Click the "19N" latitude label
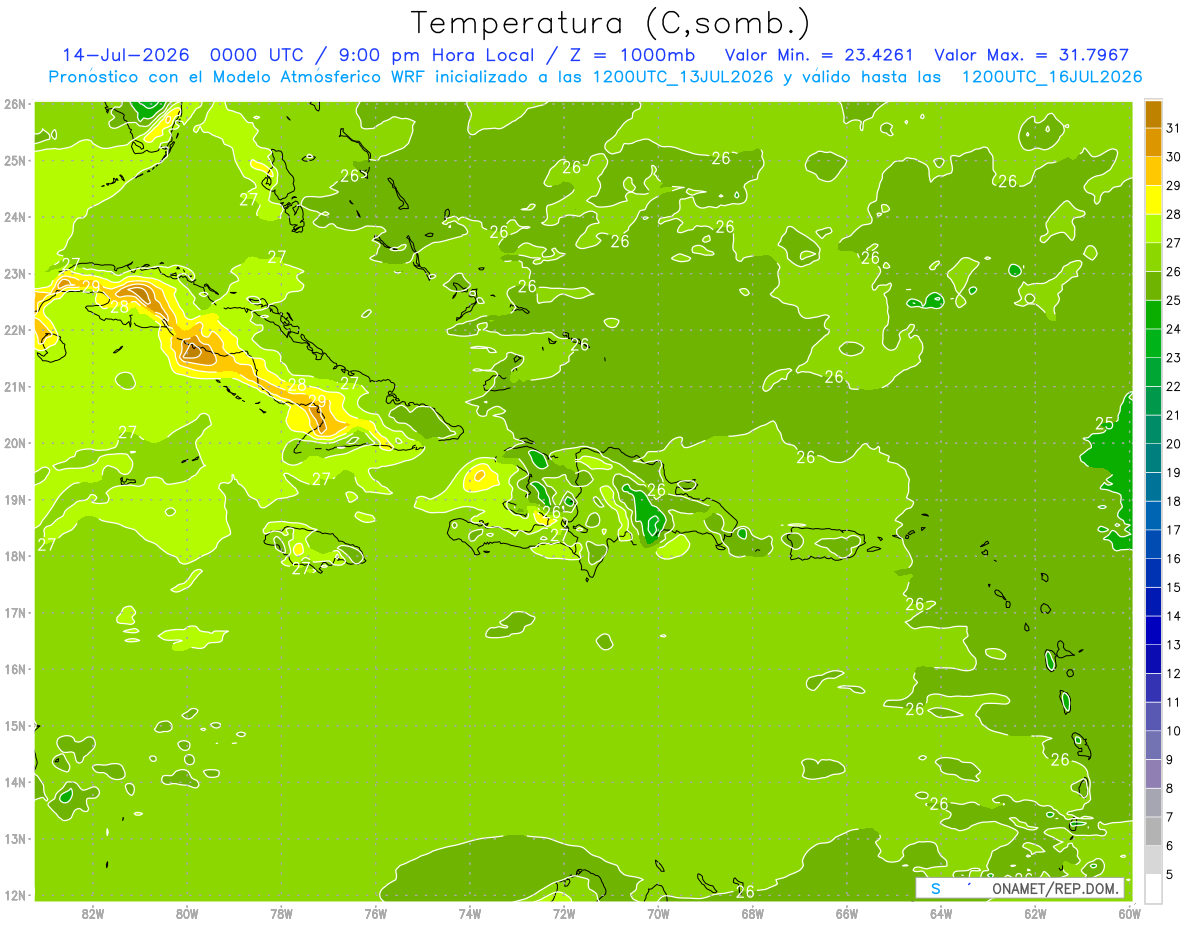The image size is (1200, 927). click(15, 500)
